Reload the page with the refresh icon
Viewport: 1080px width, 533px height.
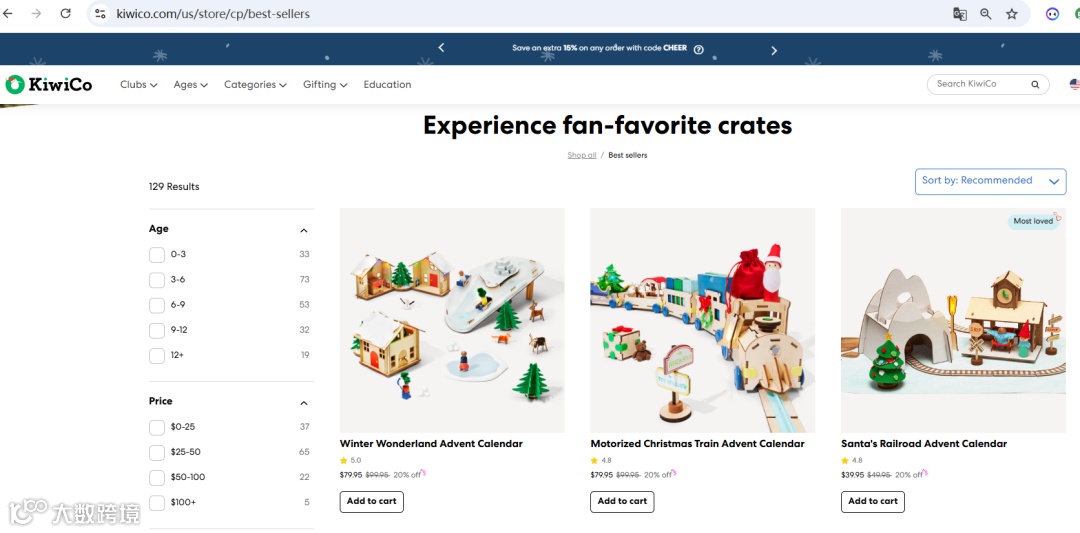pos(65,13)
